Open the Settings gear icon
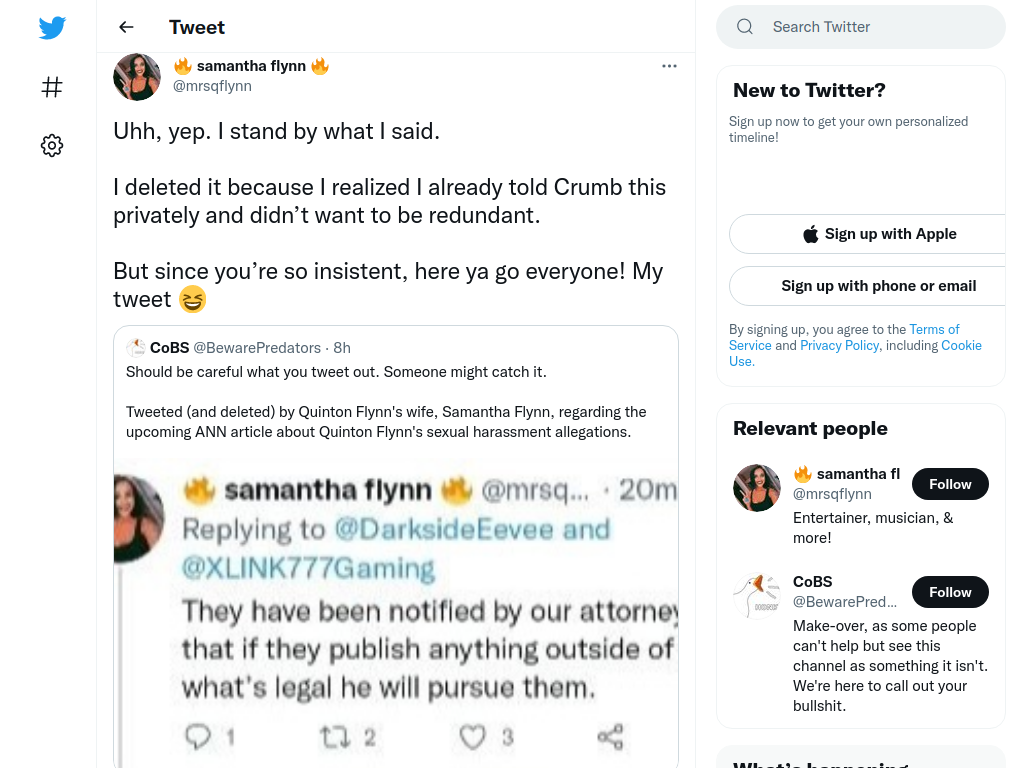 (52, 145)
